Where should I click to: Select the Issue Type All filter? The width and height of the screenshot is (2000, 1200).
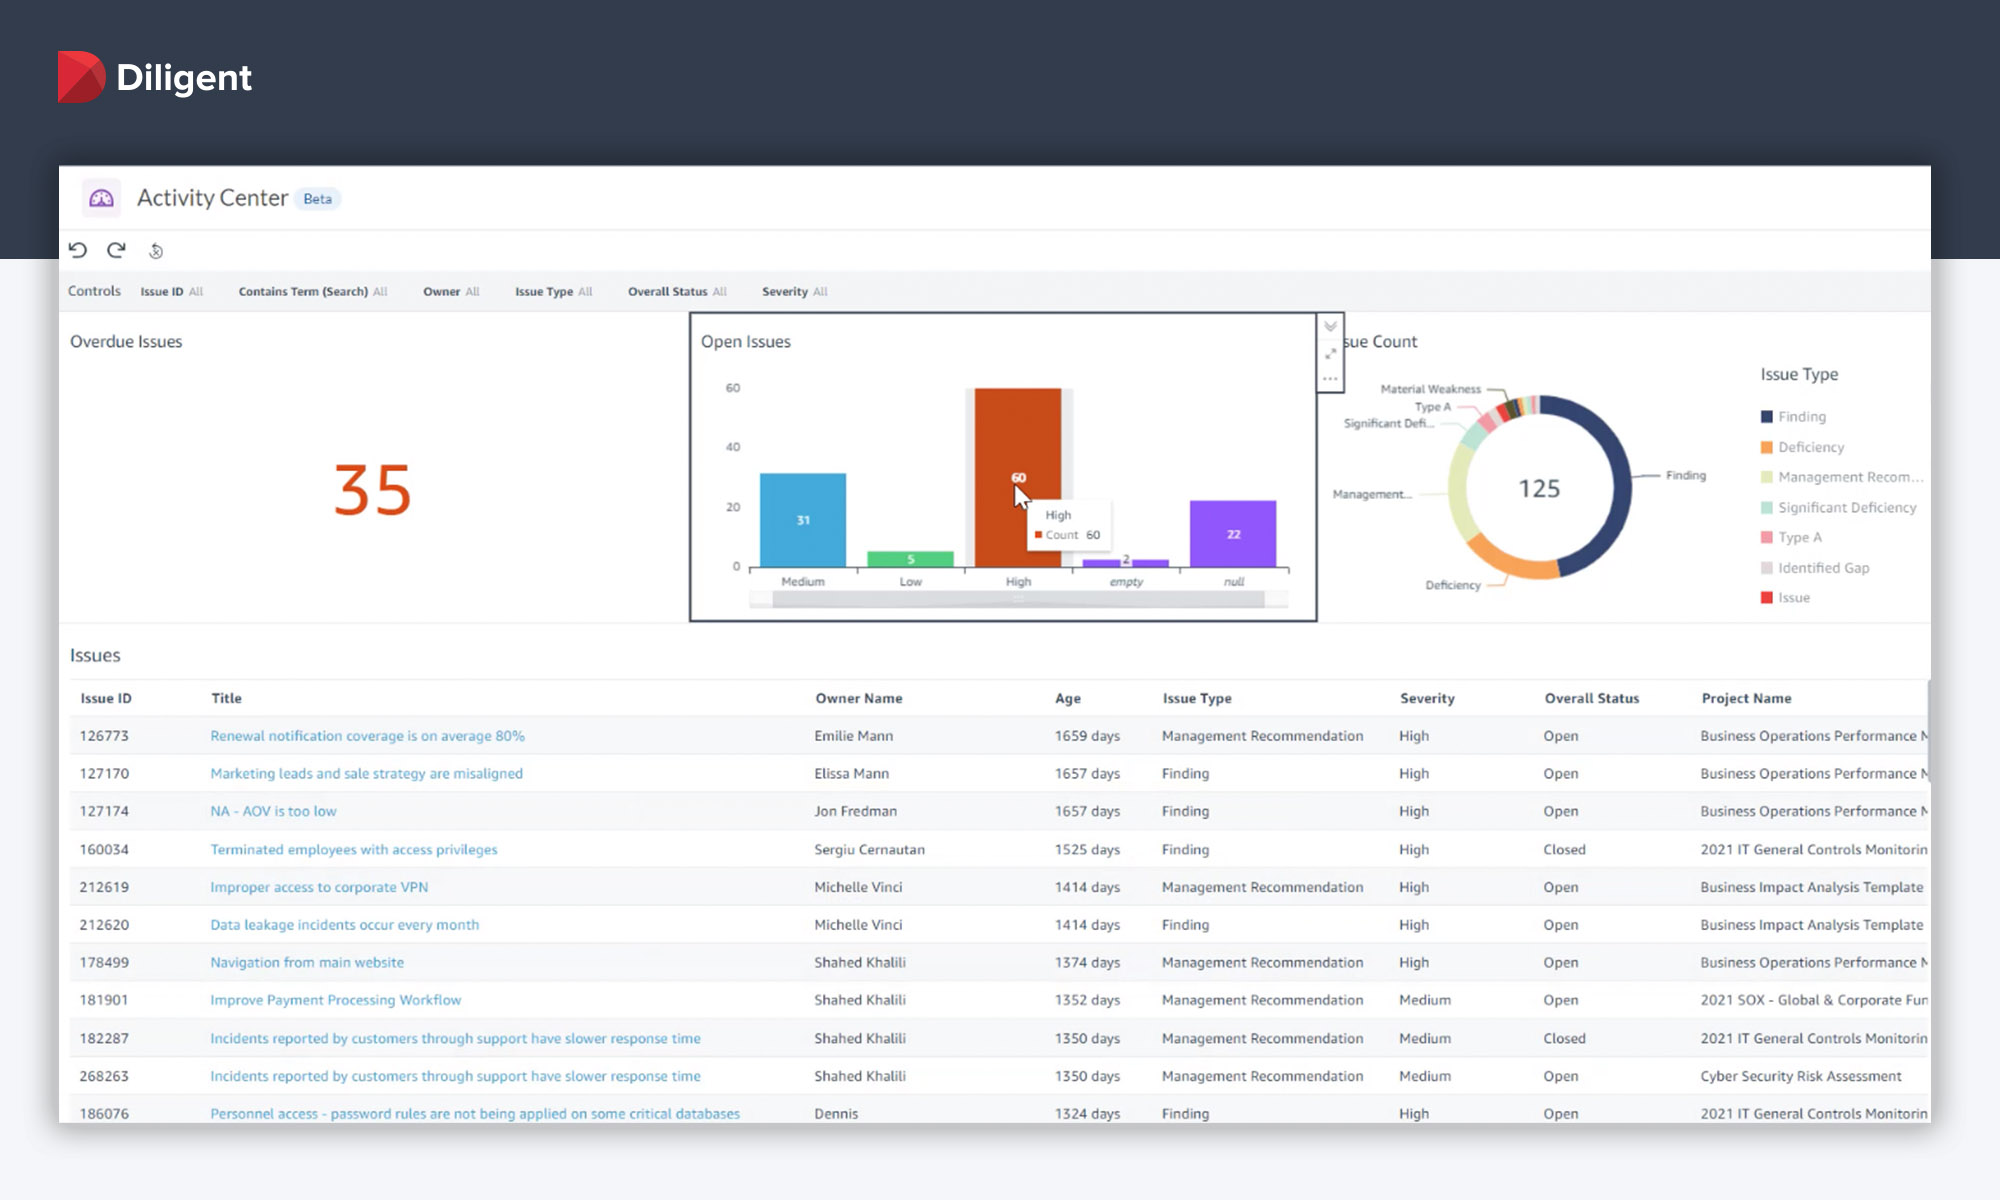click(x=553, y=291)
